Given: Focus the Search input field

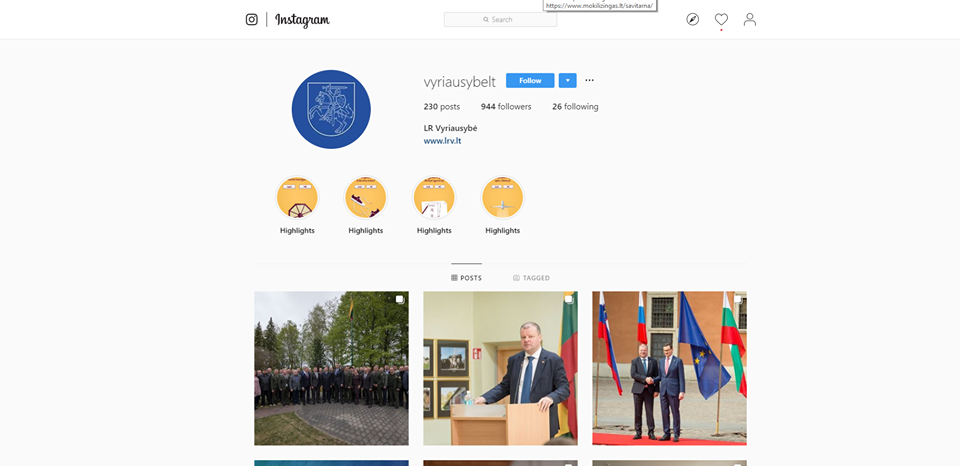Looking at the screenshot, I should 500,20.
